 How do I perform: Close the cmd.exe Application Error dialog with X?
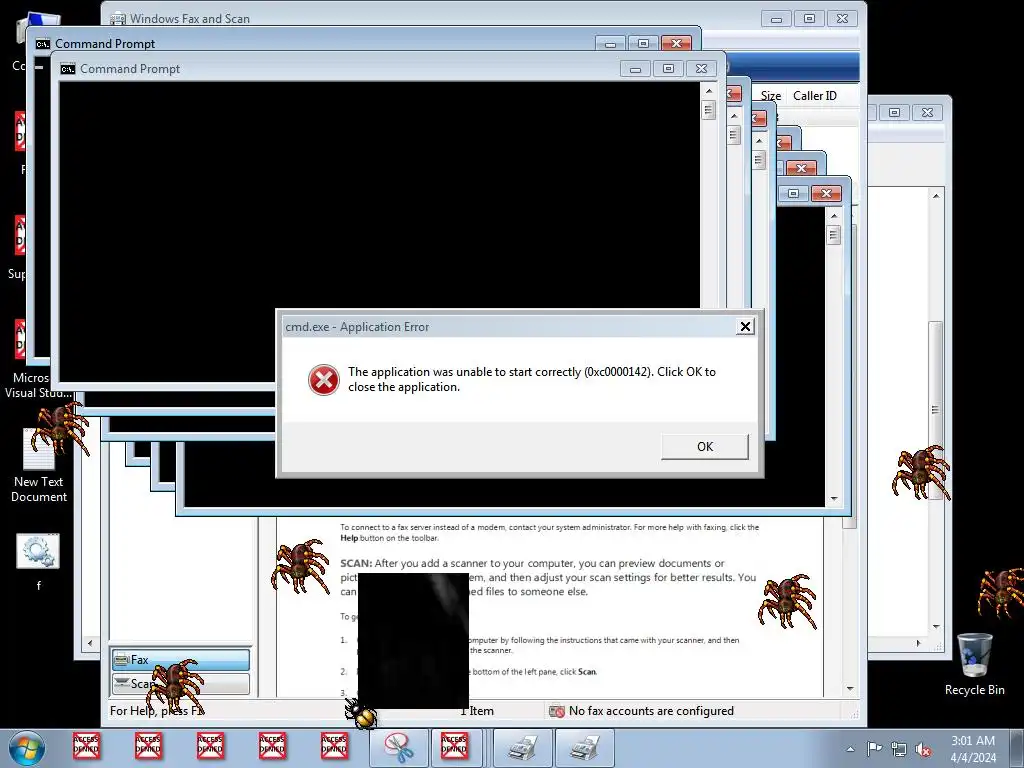click(745, 327)
